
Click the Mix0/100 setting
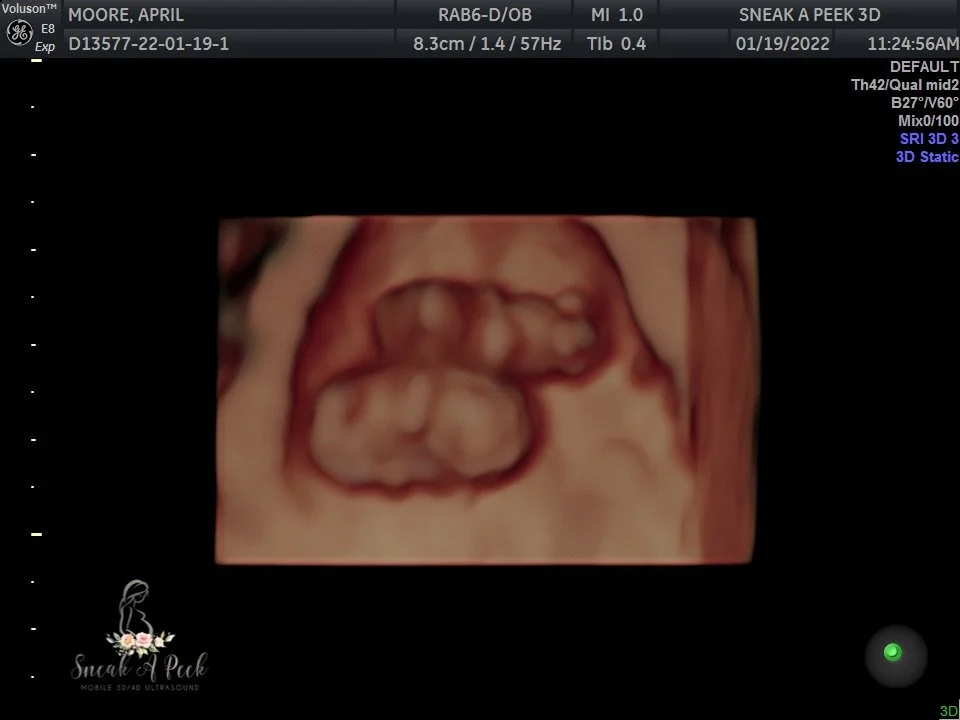tap(928, 121)
